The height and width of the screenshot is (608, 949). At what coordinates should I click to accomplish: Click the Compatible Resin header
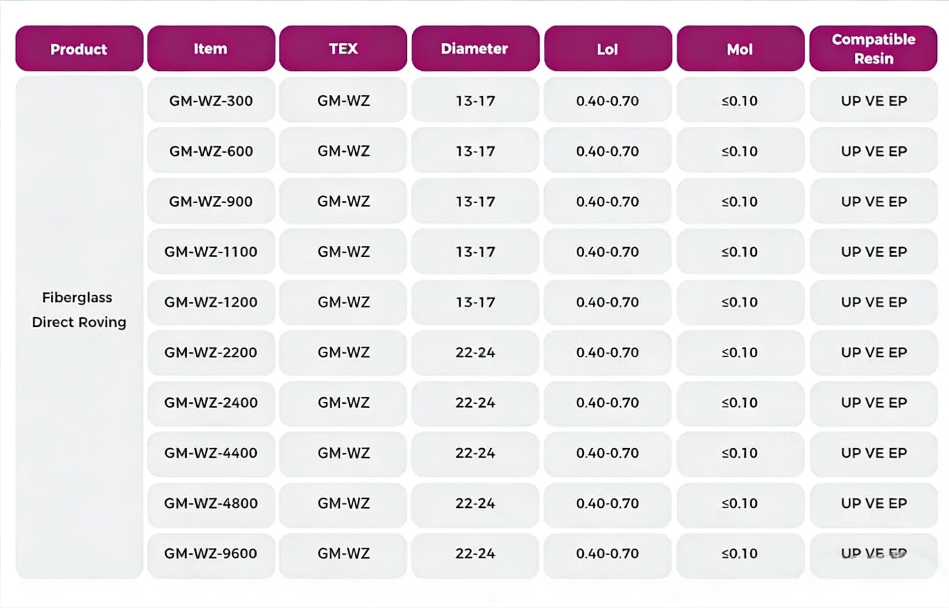pyautogui.click(x=873, y=49)
